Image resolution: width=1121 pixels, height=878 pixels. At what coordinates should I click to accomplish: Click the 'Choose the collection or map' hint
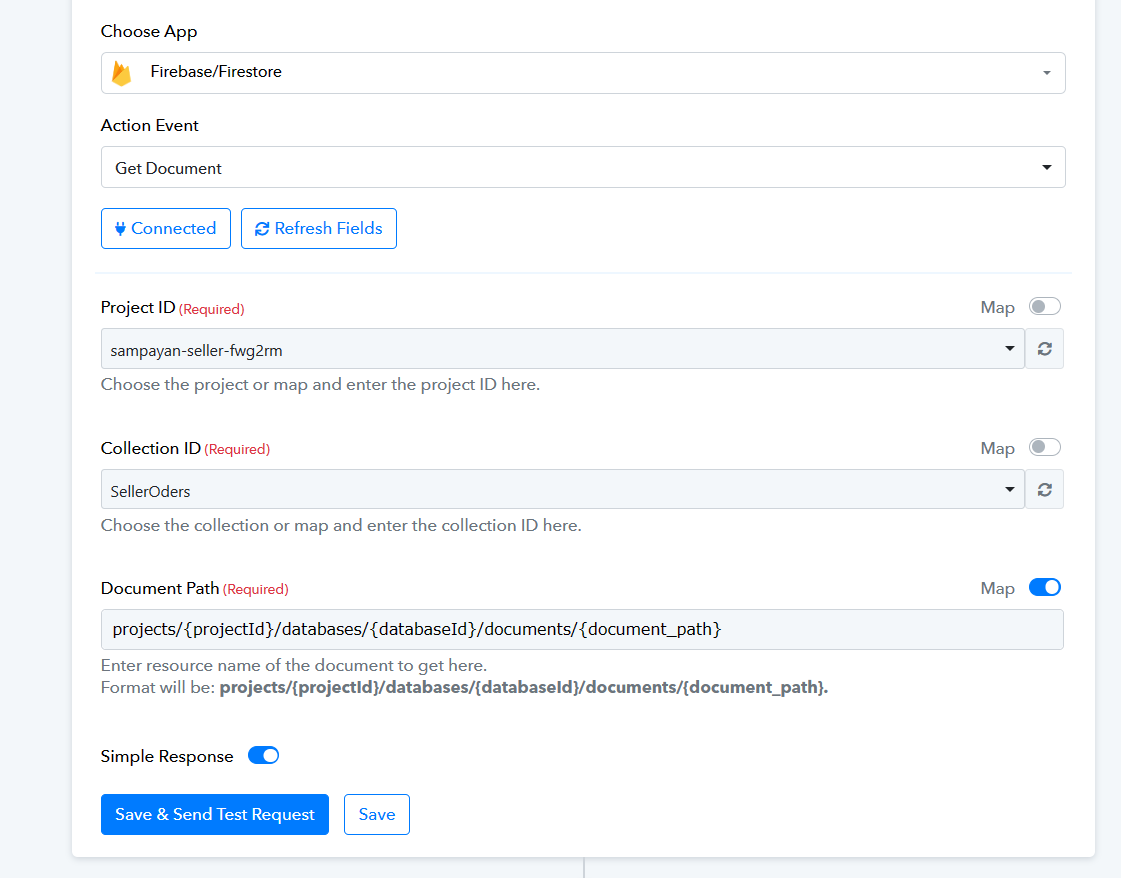pos(341,526)
